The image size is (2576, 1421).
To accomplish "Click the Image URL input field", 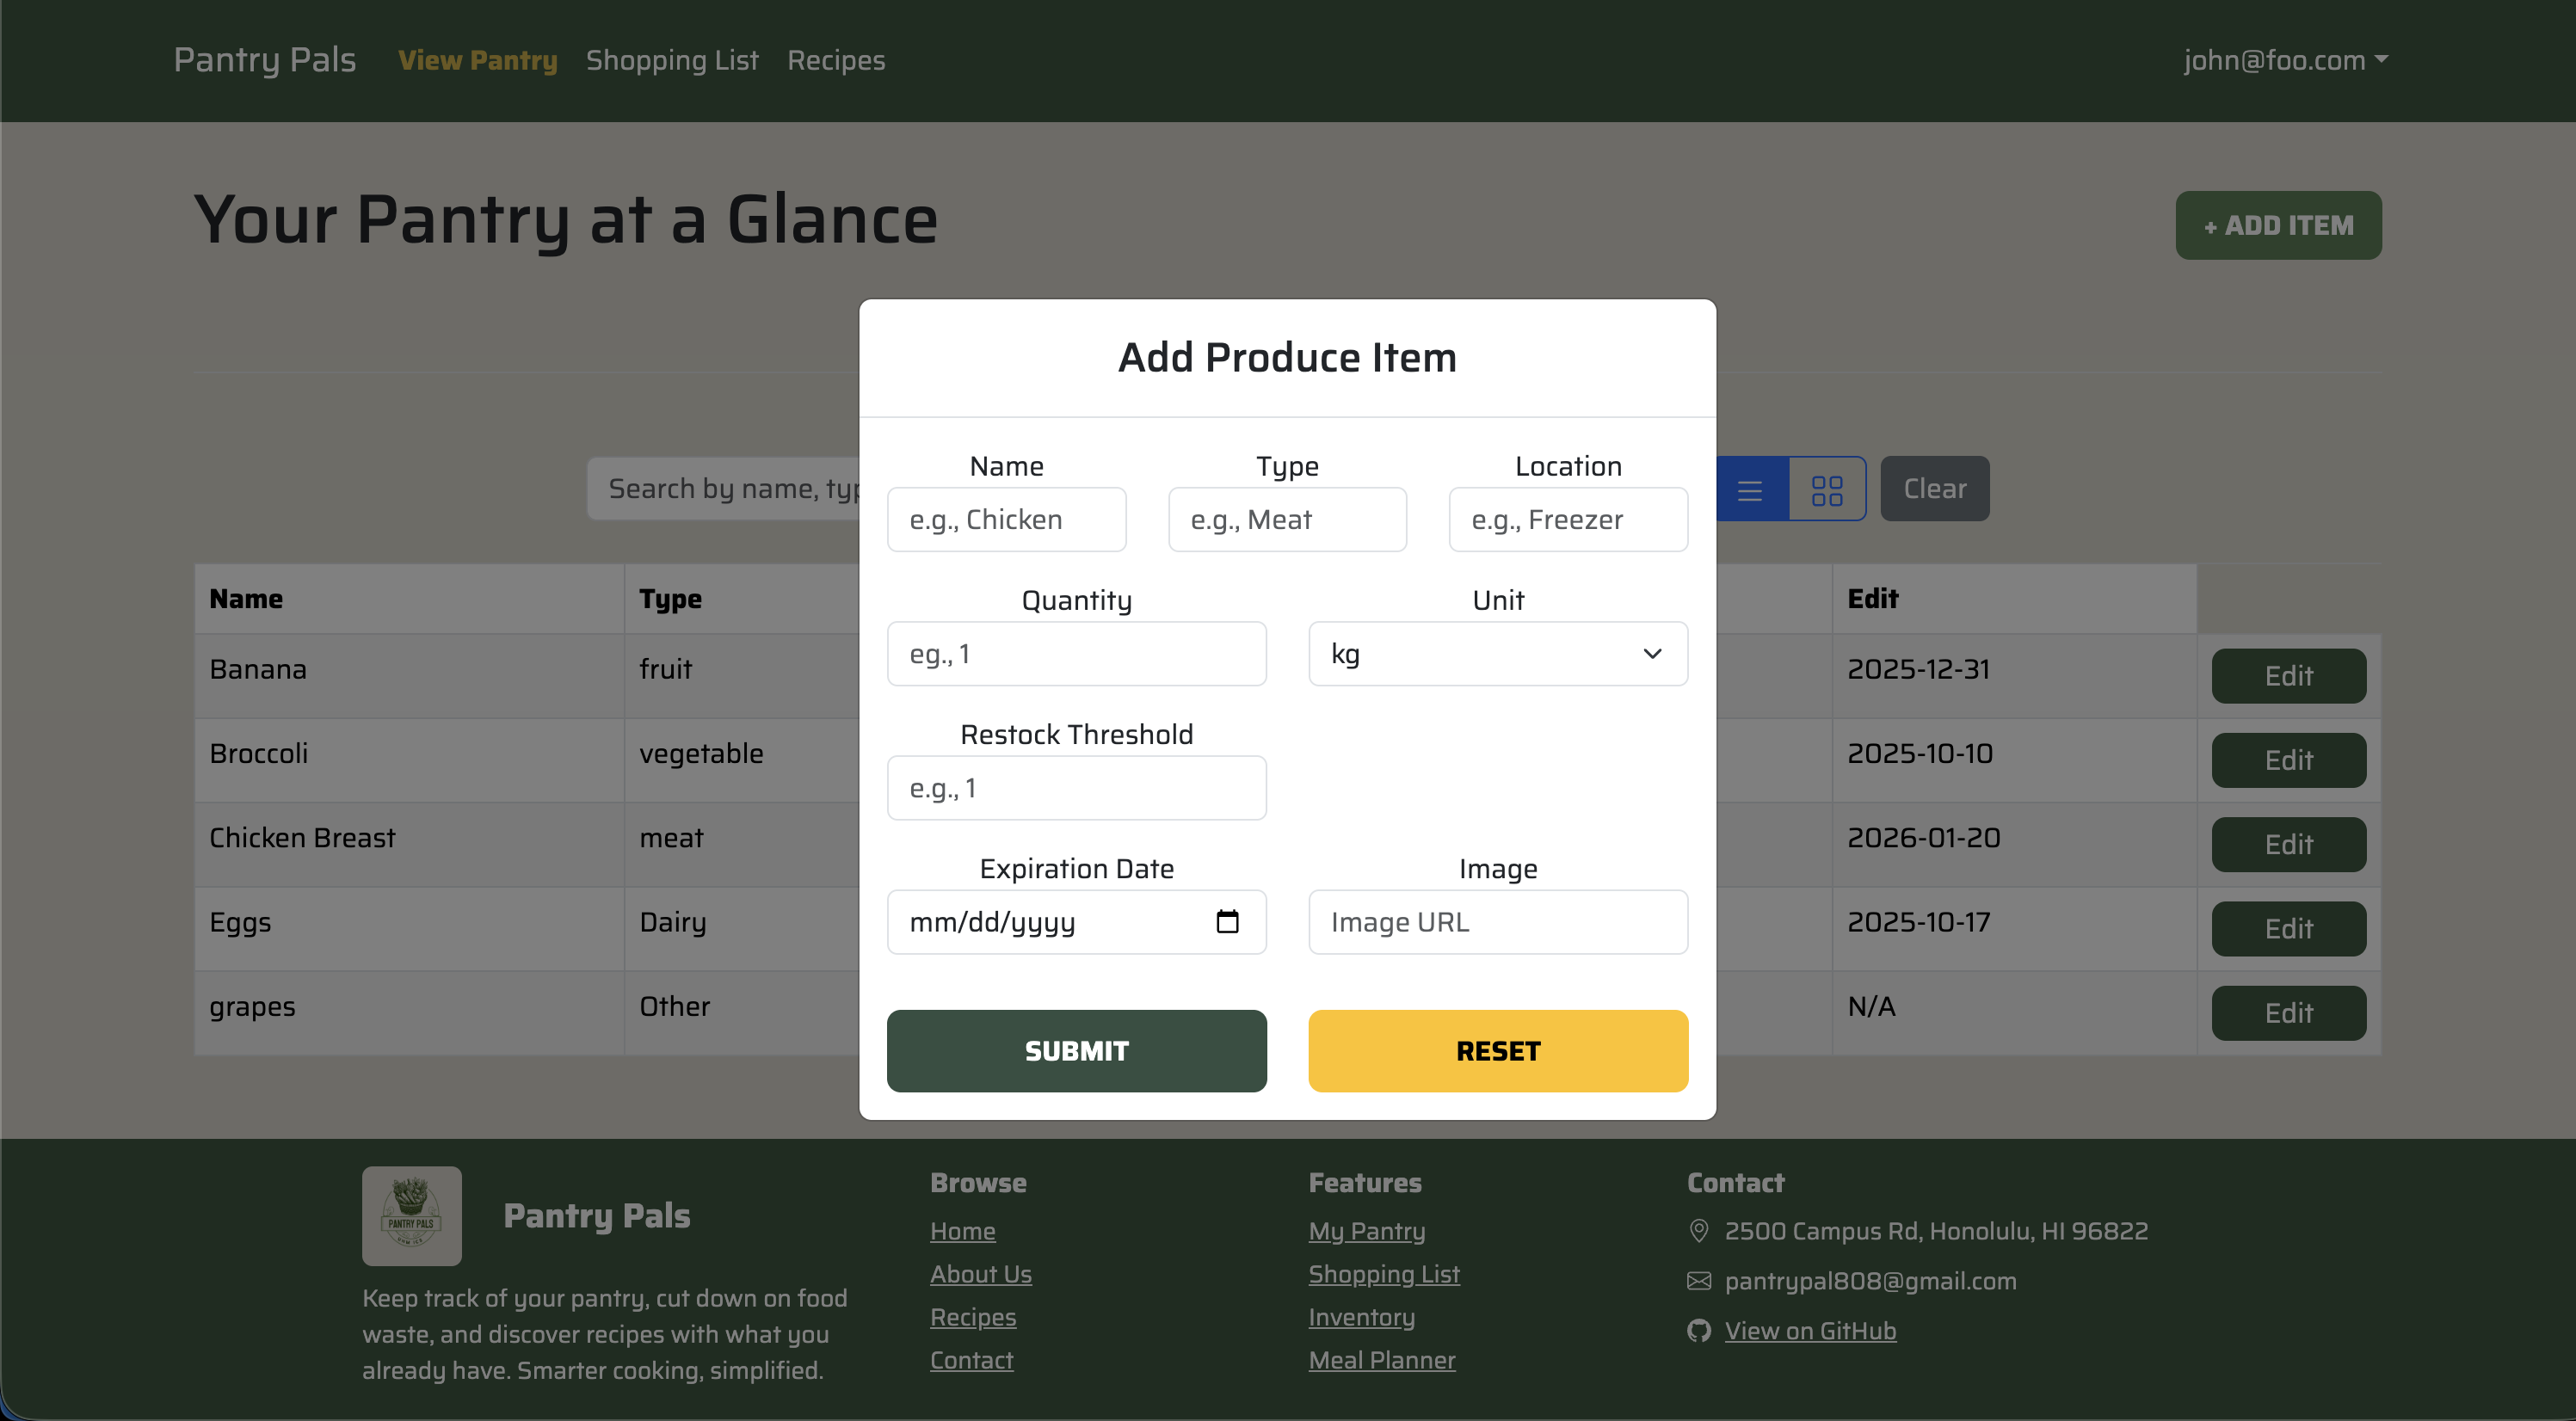I will tap(1497, 922).
